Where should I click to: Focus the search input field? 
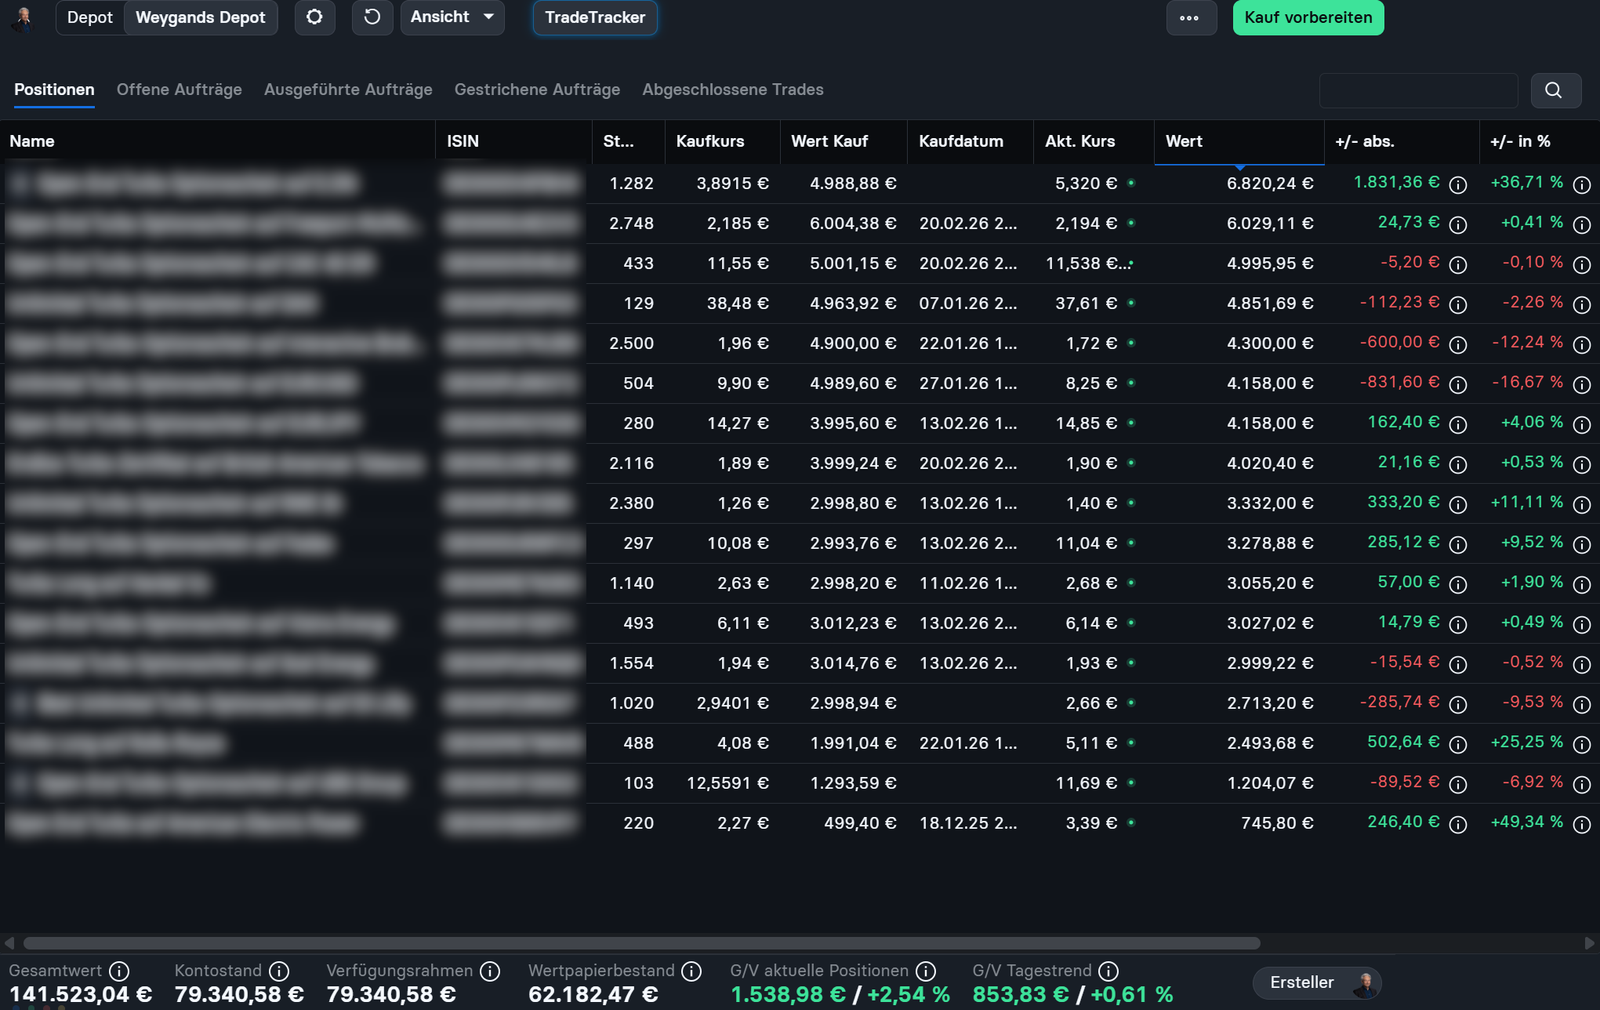(1418, 90)
